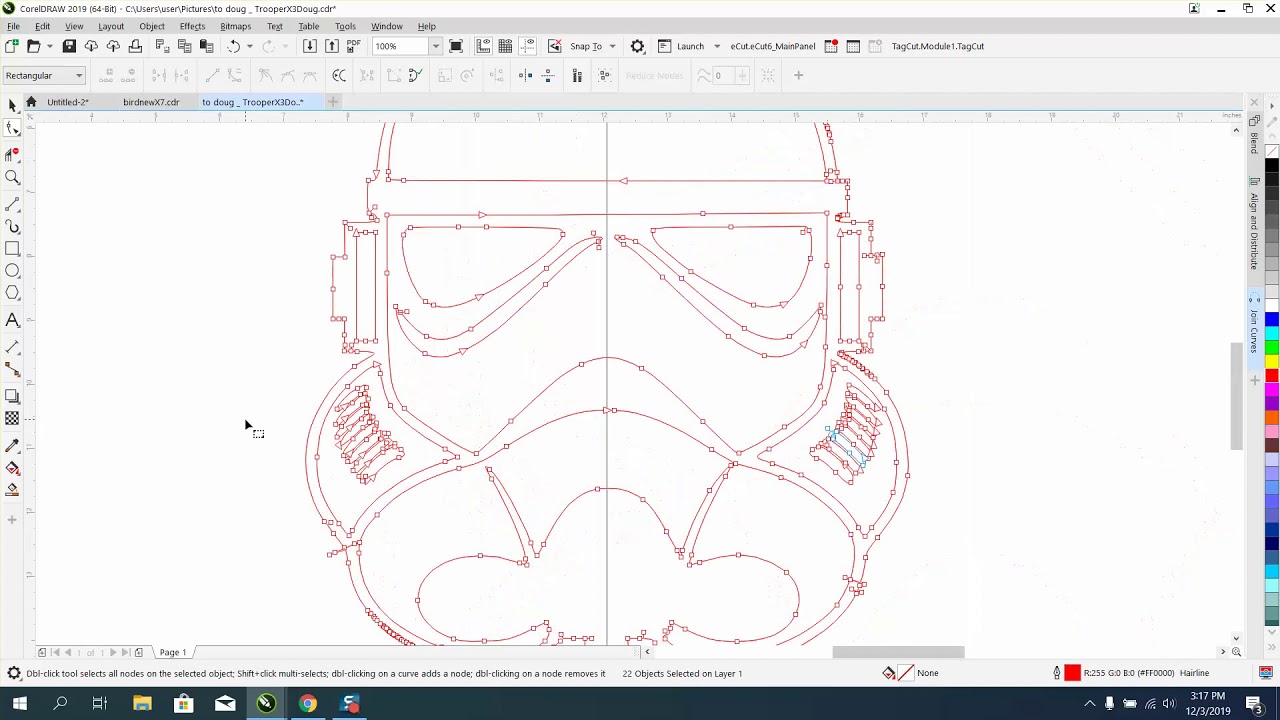The height and width of the screenshot is (720, 1280).
Task: Click the red outline color swatch in status bar
Action: tap(1072, 673)
